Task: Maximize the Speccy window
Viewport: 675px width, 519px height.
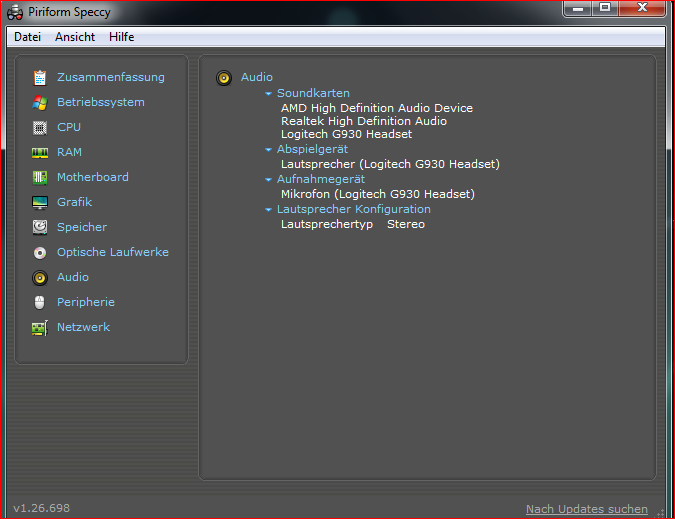Action: pos(605,9)
